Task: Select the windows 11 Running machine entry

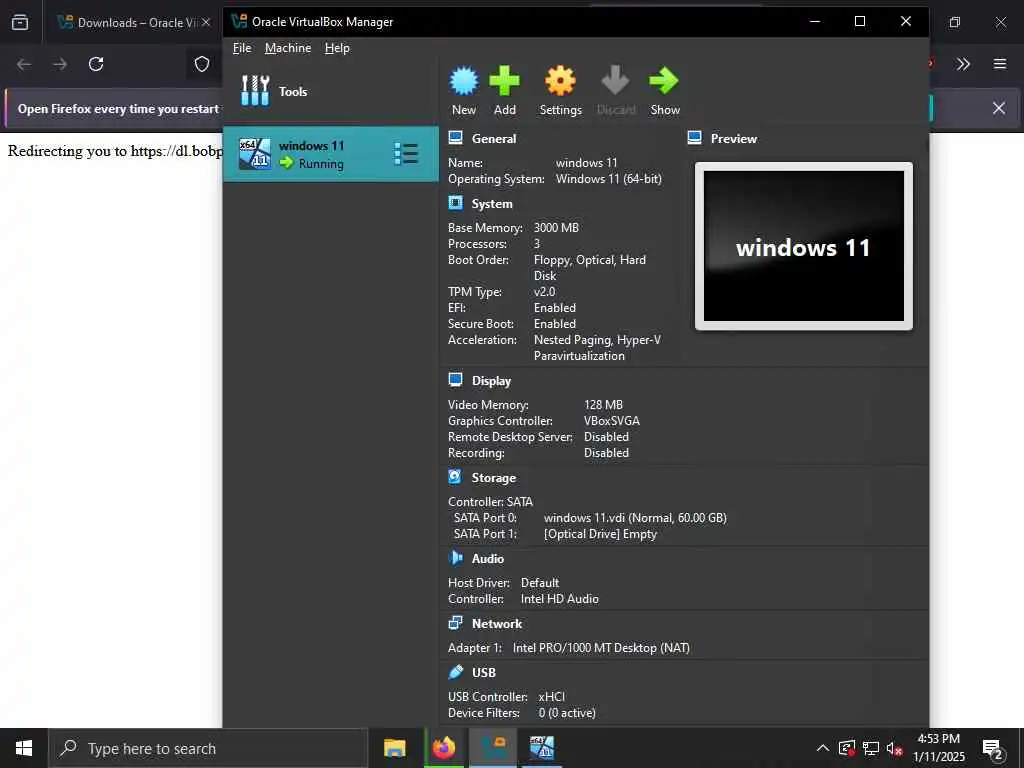Action: coord(330,154)
